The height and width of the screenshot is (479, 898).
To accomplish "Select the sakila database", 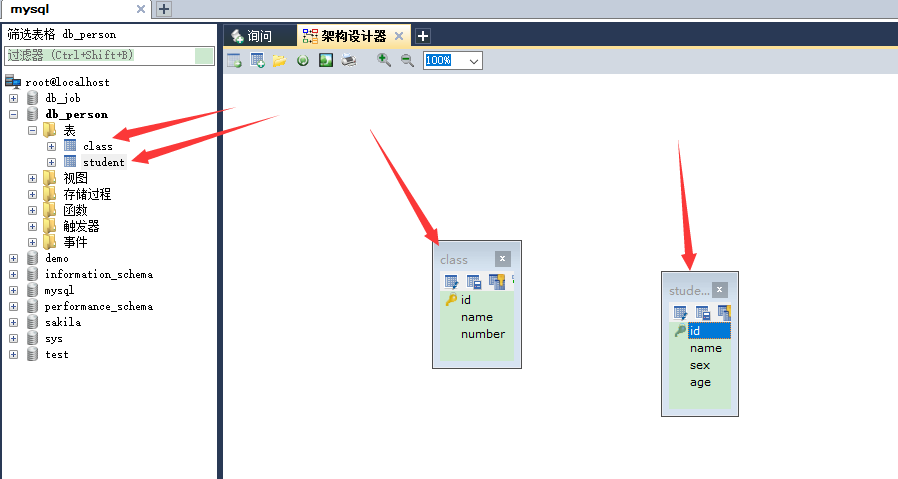I will [63, 323].
